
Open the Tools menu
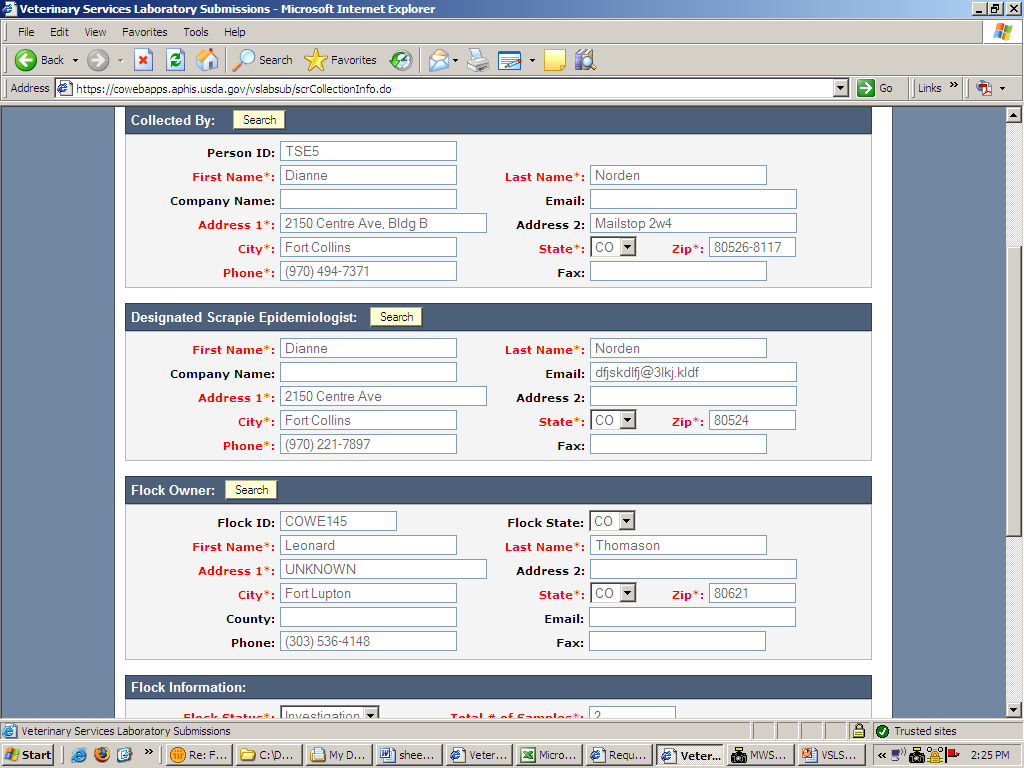pos(195,32)
